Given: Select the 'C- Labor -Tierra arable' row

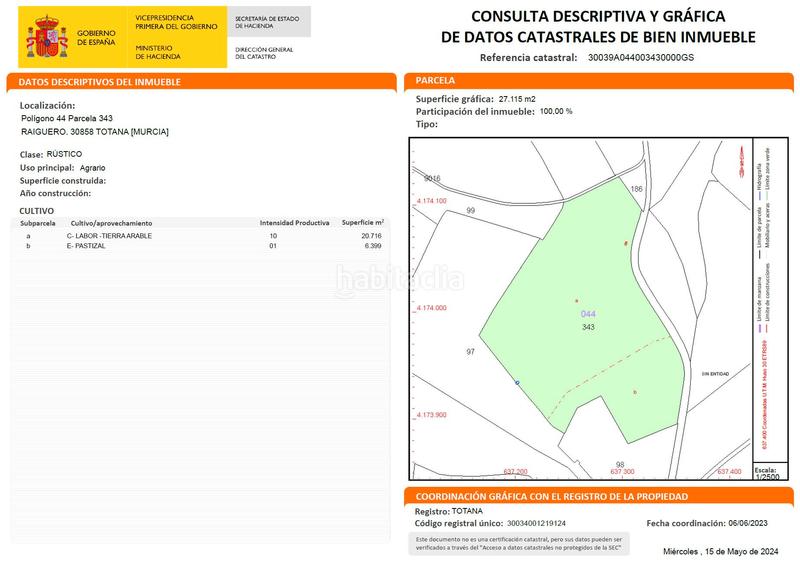Looking at the screenshot, I should (x=200, y=235).
